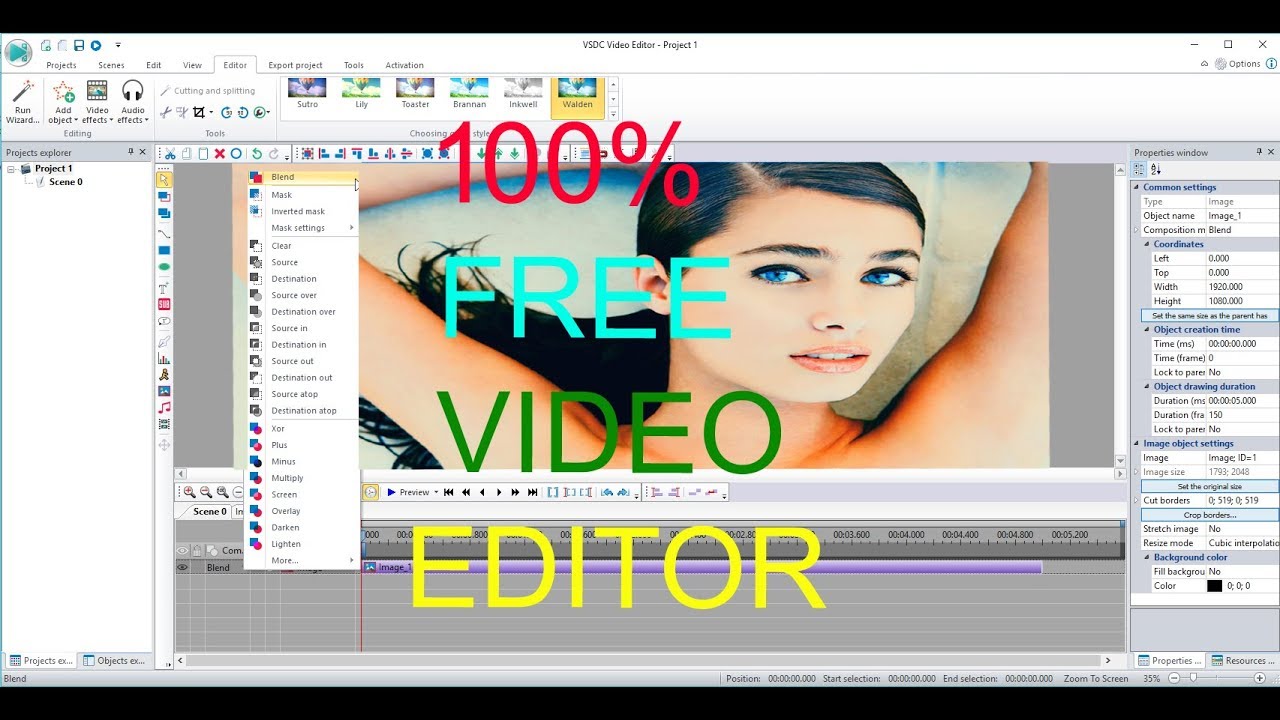Screen dimensions: 1280x720
Task: Click the save icon in quick access bar
Action: 79,45
